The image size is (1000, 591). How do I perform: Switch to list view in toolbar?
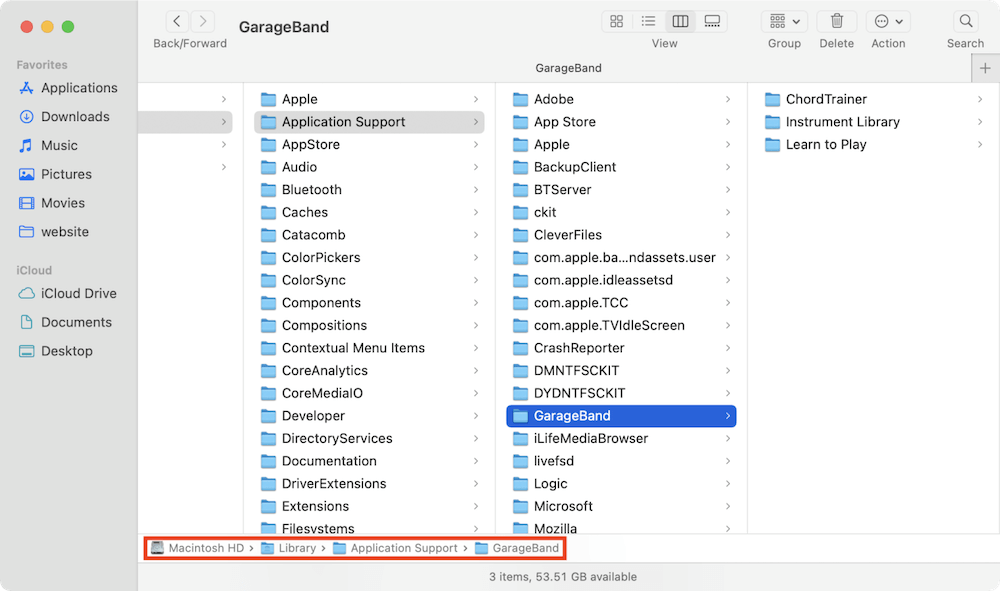tap(648, 21)
